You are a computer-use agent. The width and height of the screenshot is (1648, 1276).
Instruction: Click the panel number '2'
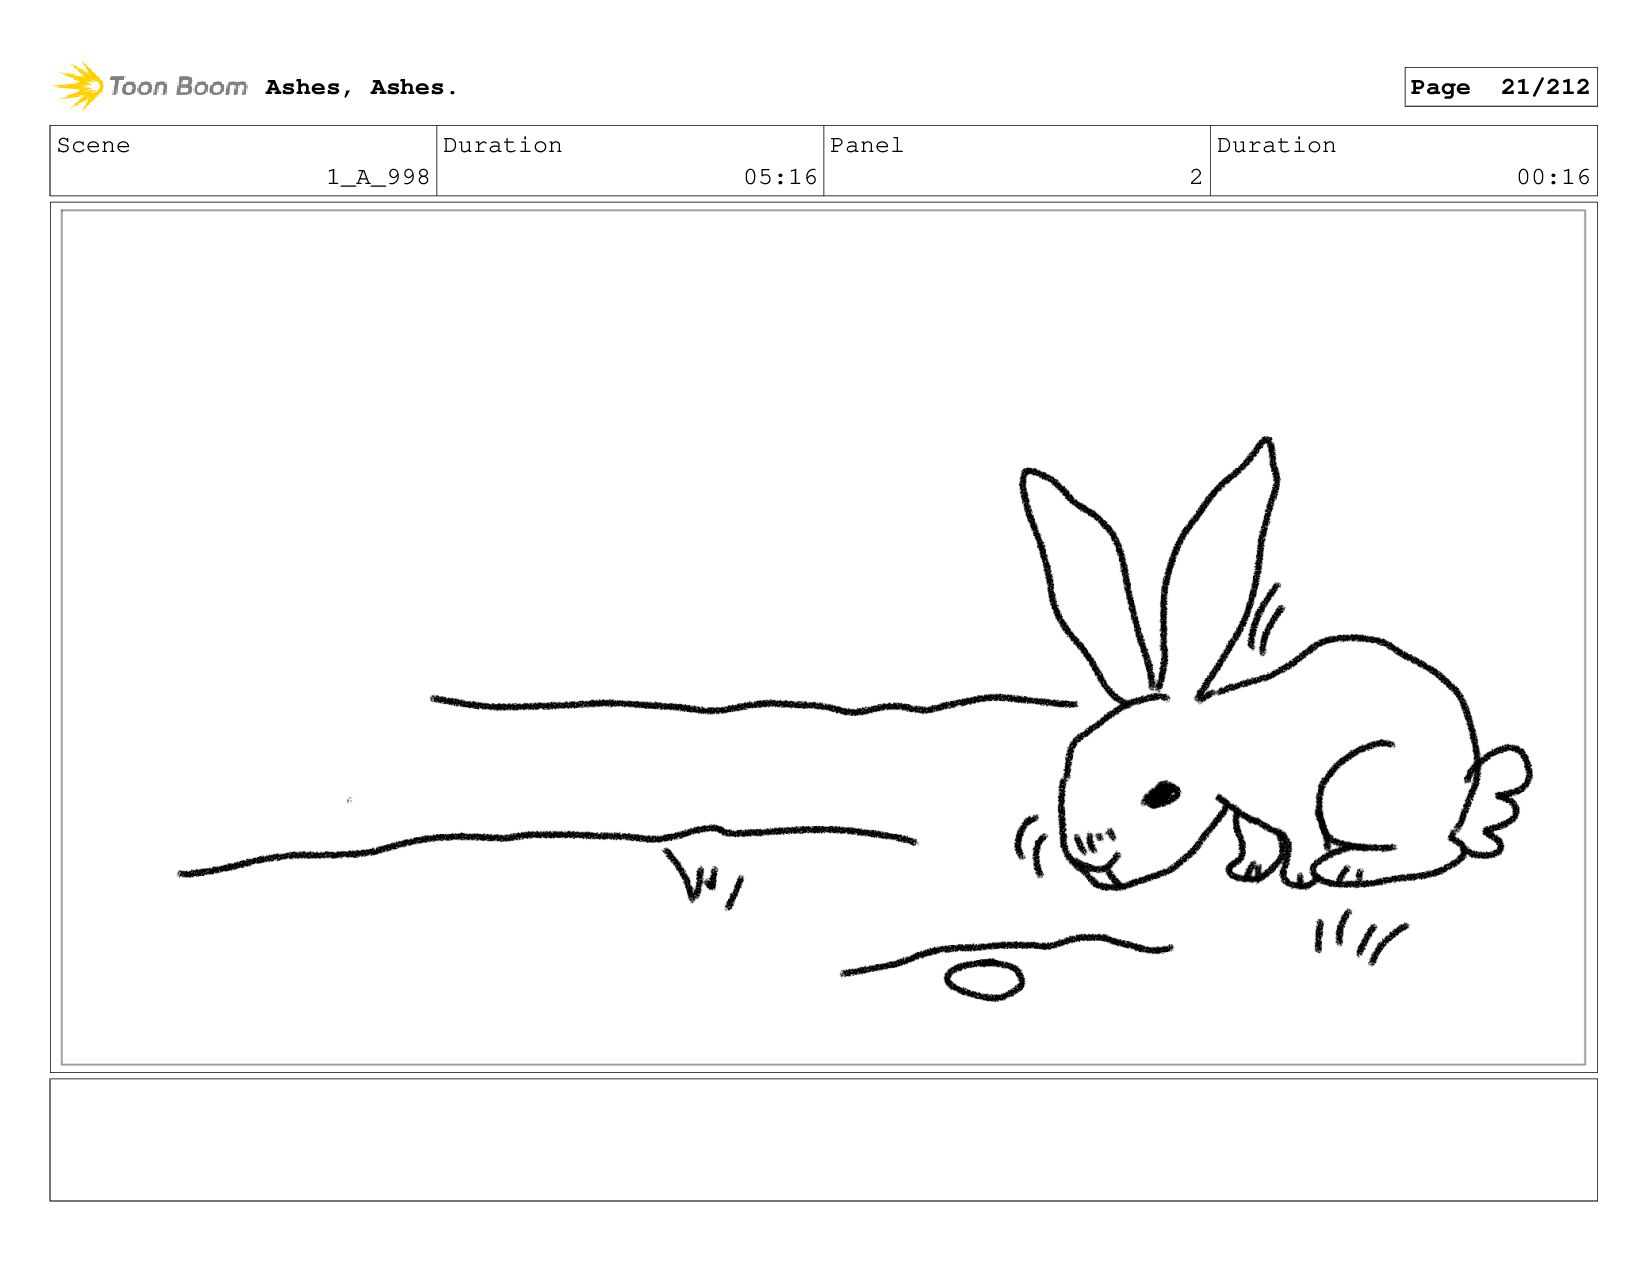(x=1195, y=177)
